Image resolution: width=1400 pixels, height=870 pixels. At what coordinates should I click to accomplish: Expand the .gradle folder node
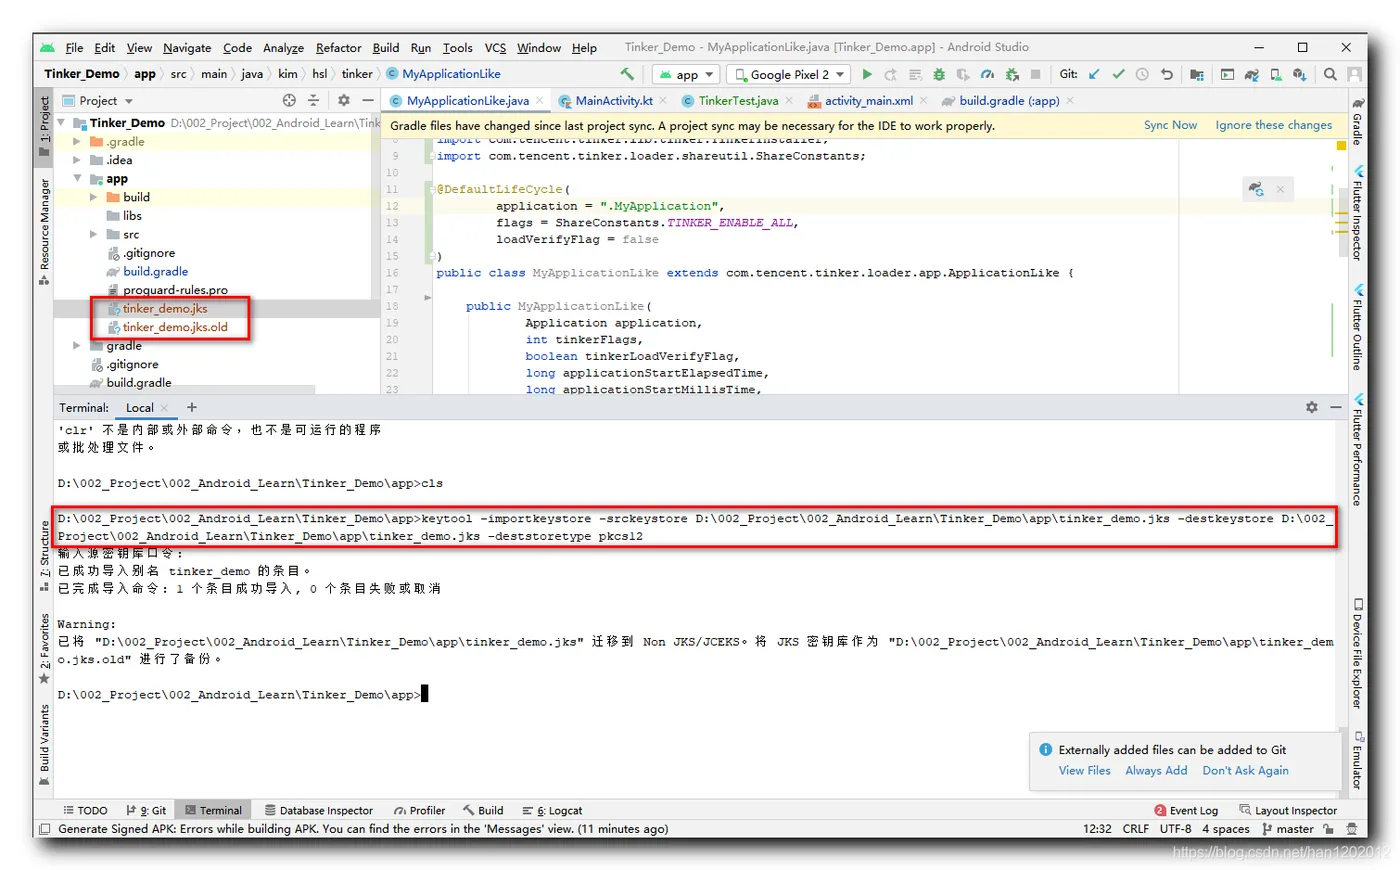tap(77, 142)
